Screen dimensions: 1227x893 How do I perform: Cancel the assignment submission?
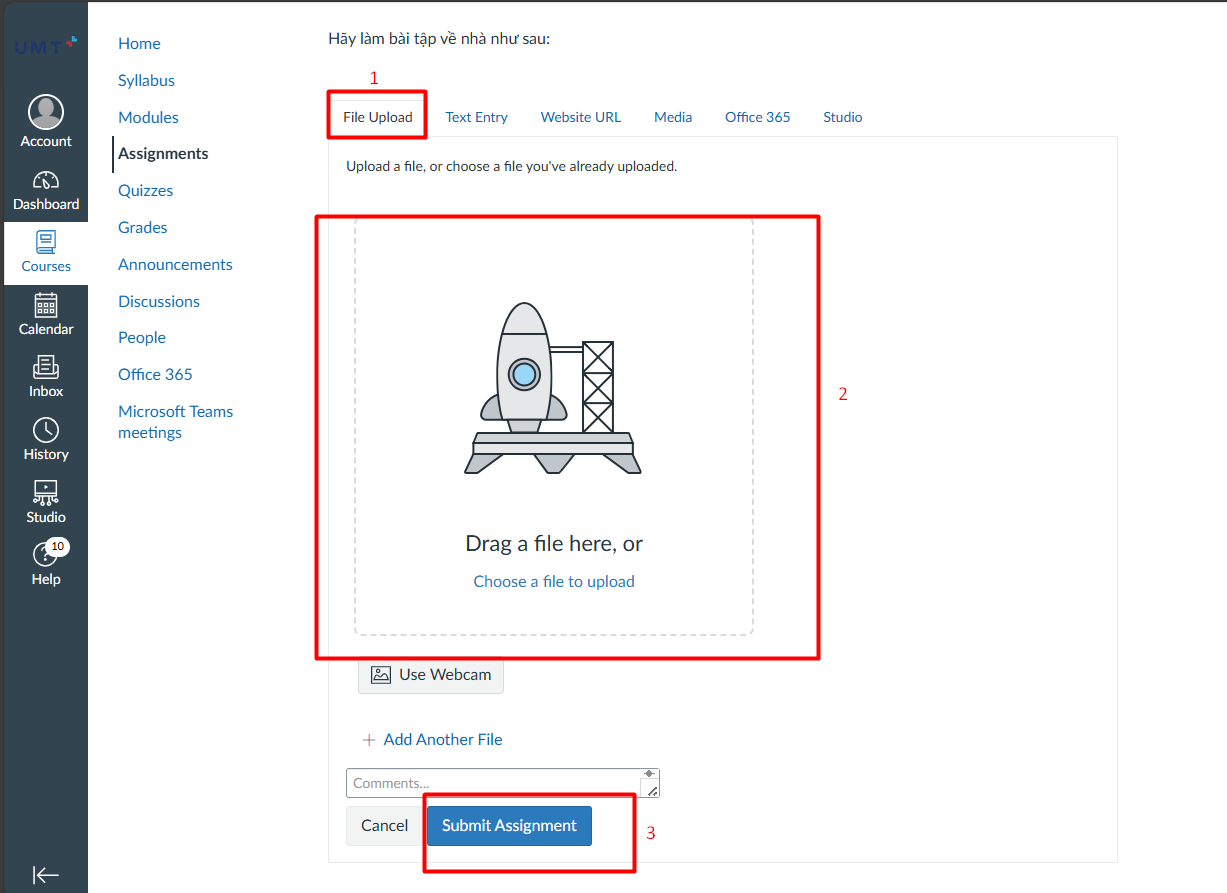tap(385, 826)
